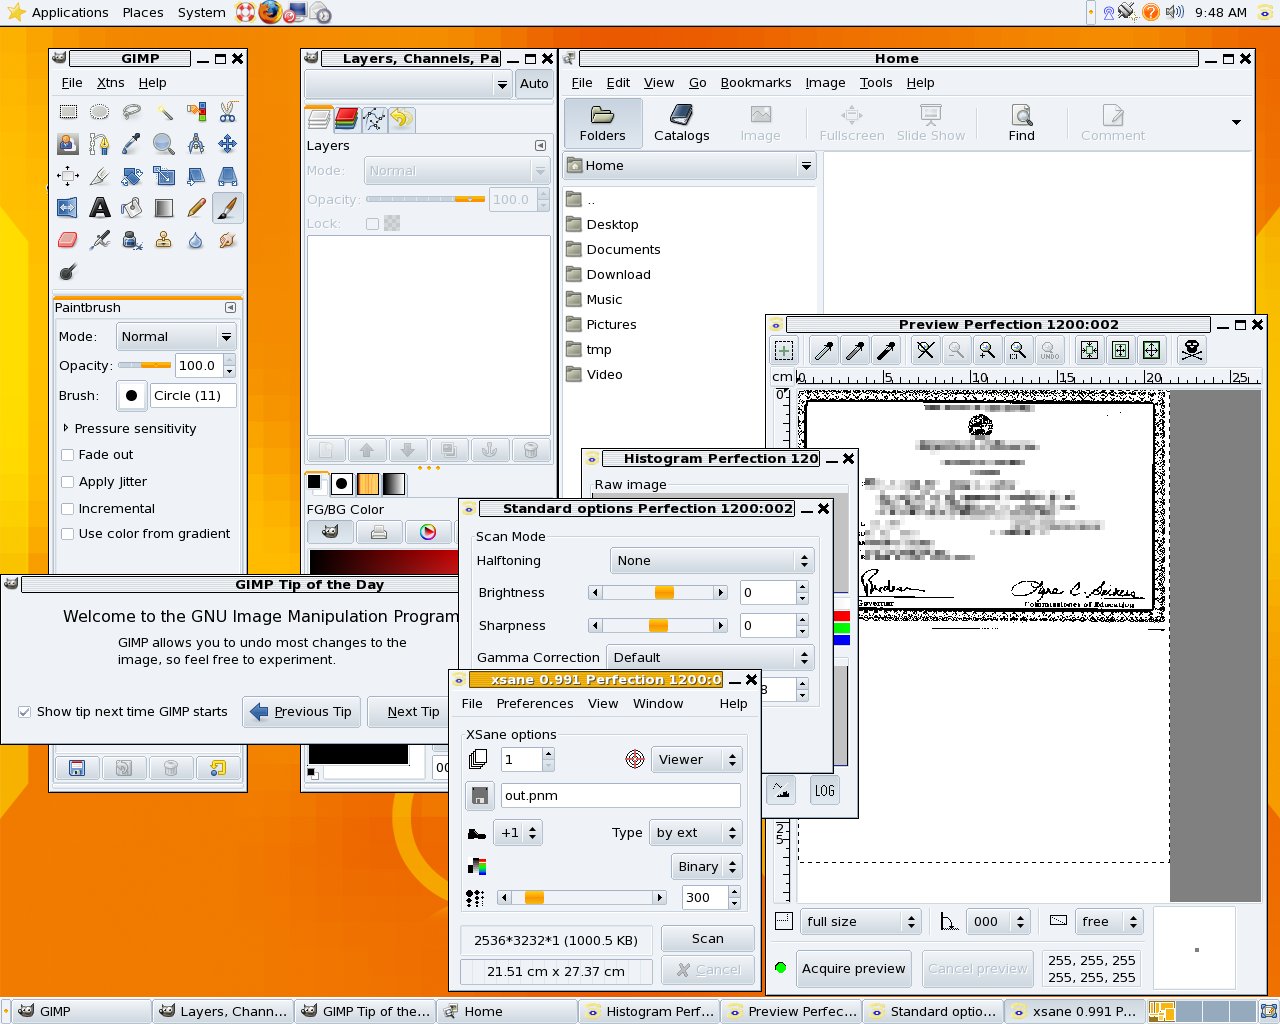The height and width of the screenshot is (1024, 1280).
Task: Click the Previous Tip button
Action: pos(301,712)
